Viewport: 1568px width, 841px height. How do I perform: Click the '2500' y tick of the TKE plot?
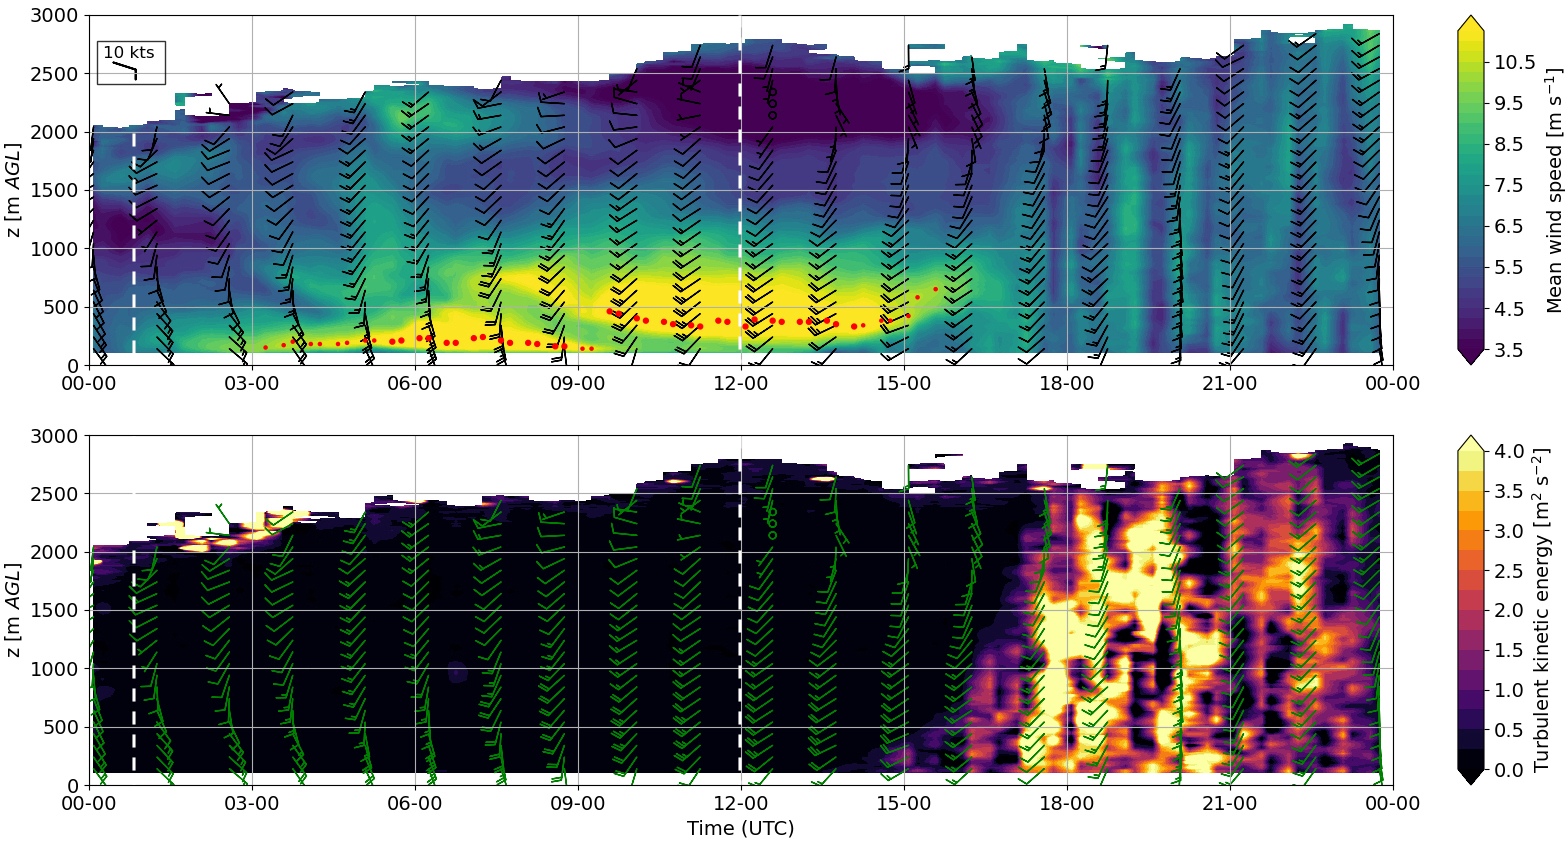click(56, 494)
